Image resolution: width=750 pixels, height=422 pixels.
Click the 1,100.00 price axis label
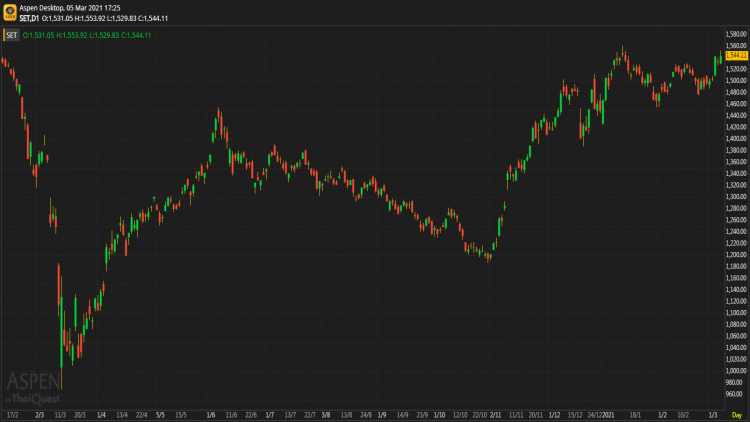click(x=736, y=312)
